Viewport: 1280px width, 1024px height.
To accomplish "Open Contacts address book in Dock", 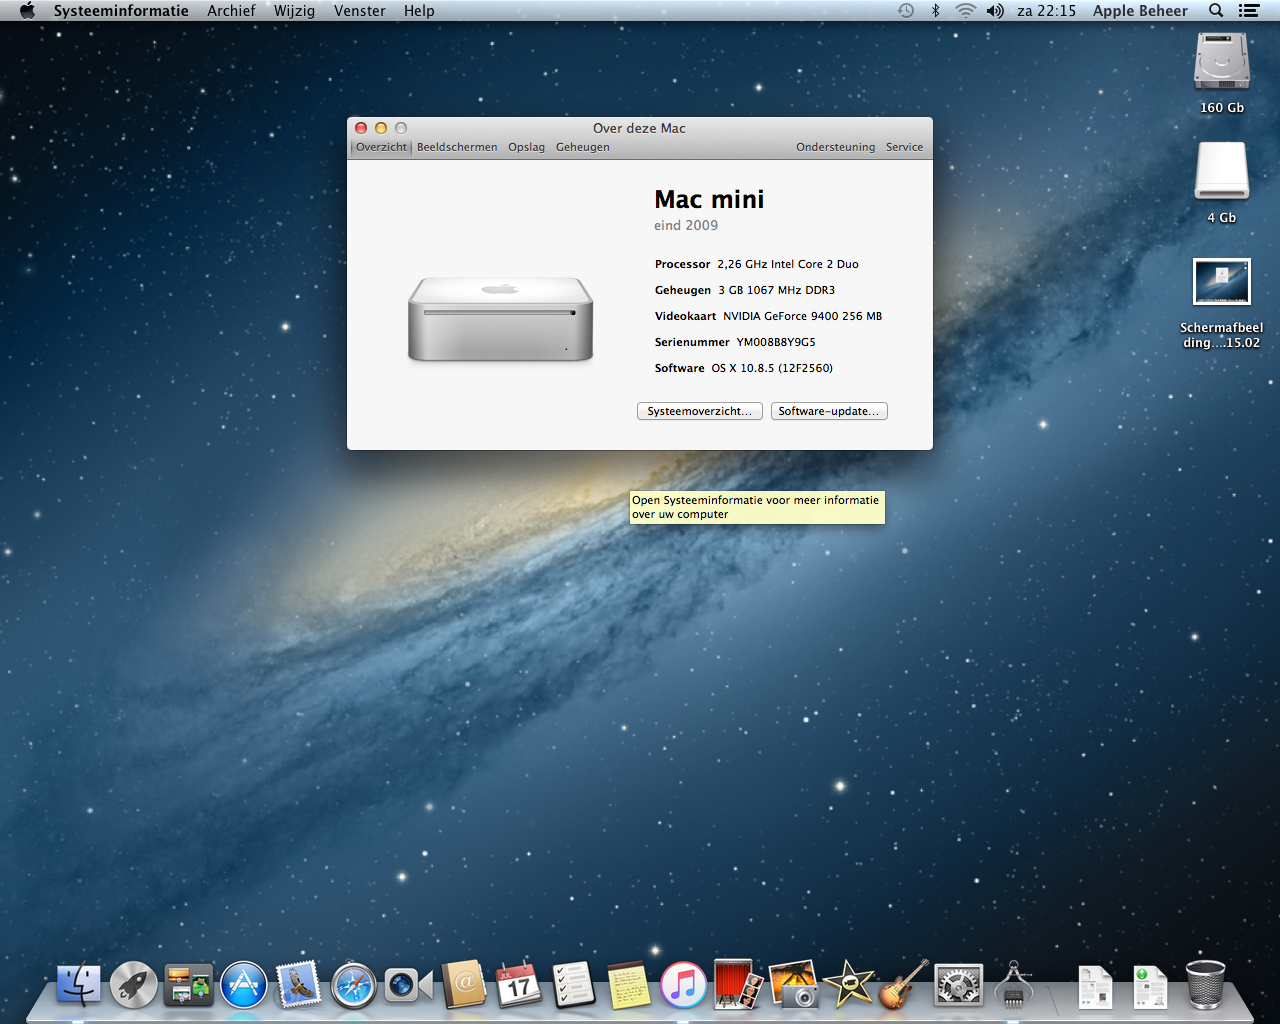I will pyautogui.click(x=464, y=985).
